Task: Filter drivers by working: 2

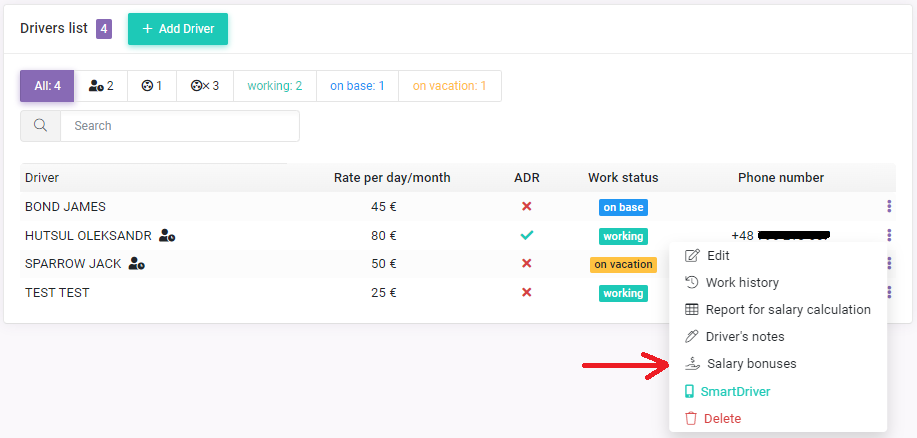Action: (275, 86)
